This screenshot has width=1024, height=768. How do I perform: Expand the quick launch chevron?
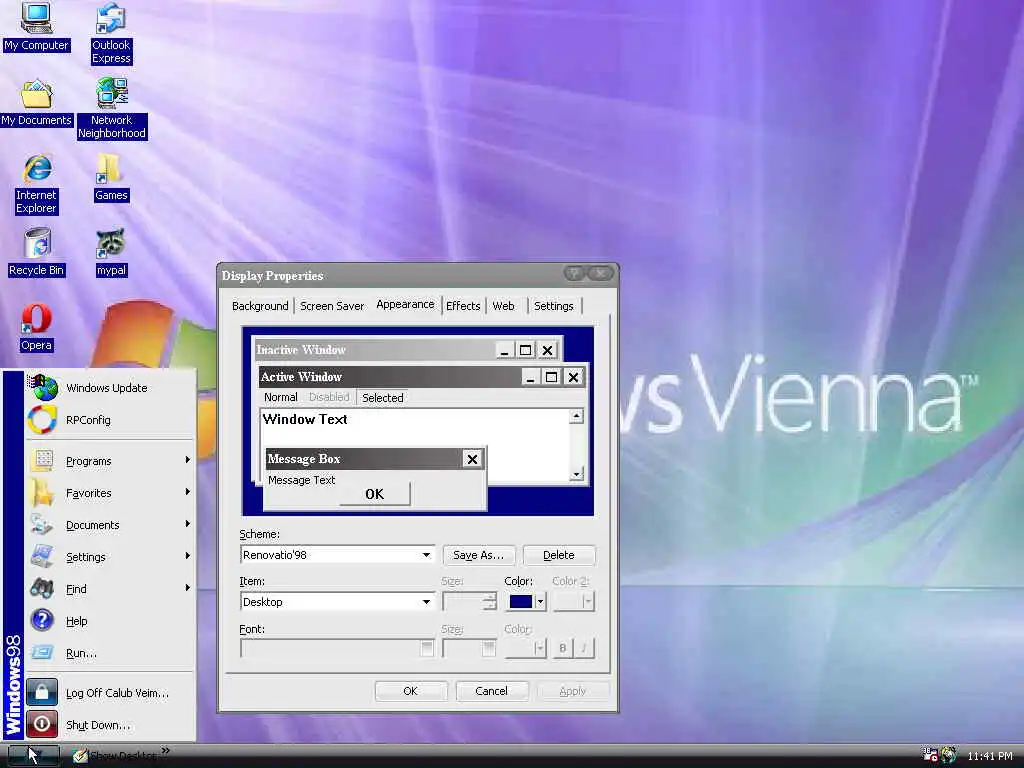(166, 751)
